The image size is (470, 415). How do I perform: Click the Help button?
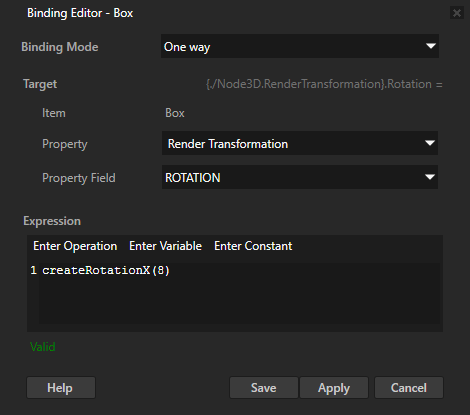(61, 388)
